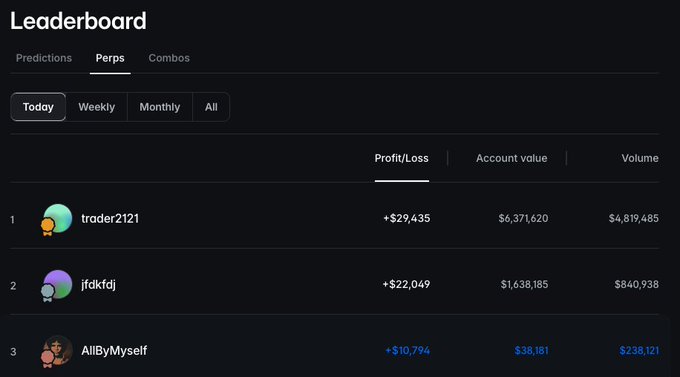The width and height of the screenshot is (680, 377).
Task: Click rank number 3
Action: (13, 352)
